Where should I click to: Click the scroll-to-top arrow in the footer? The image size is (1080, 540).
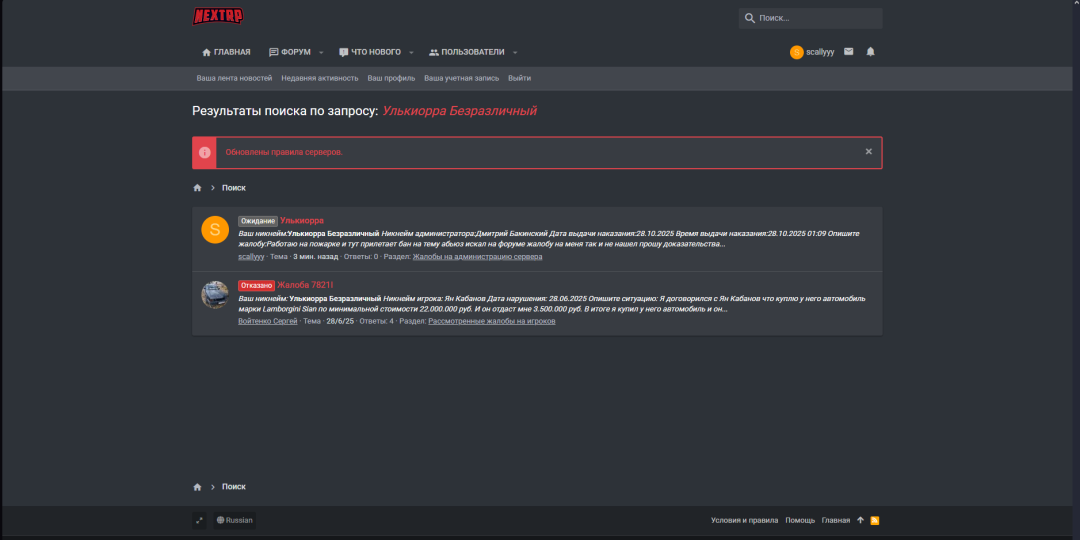(x=860, y=520)
